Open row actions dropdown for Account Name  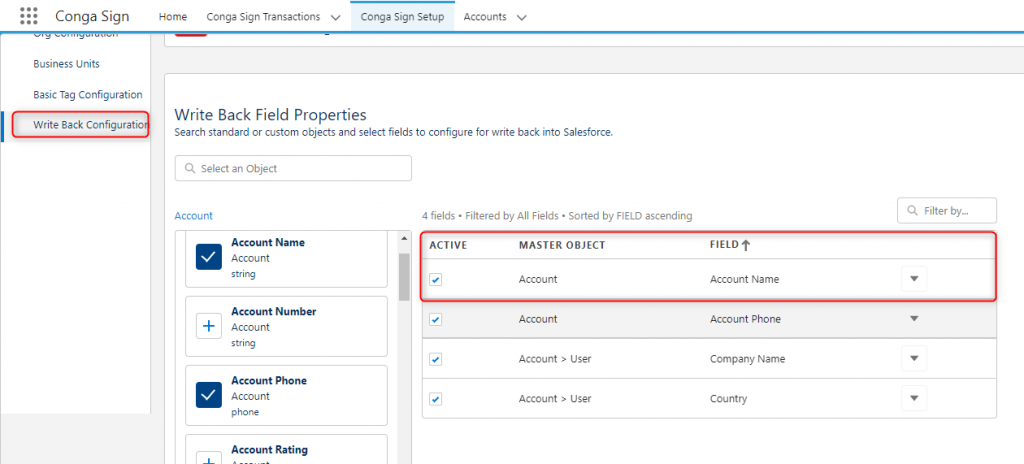point(914,279)
